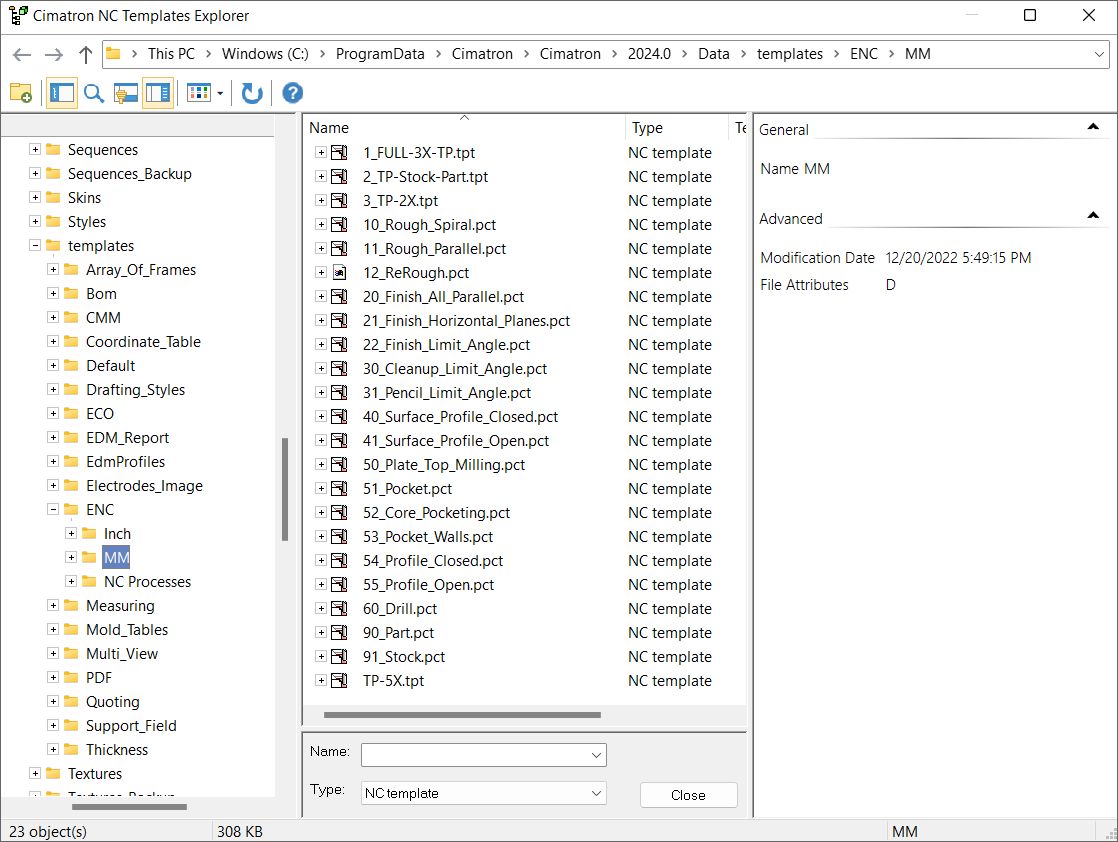Viewport: 1118px width, 842px height.
Task: Collapse the ENC folder in tree
Action: click(53, 509)
